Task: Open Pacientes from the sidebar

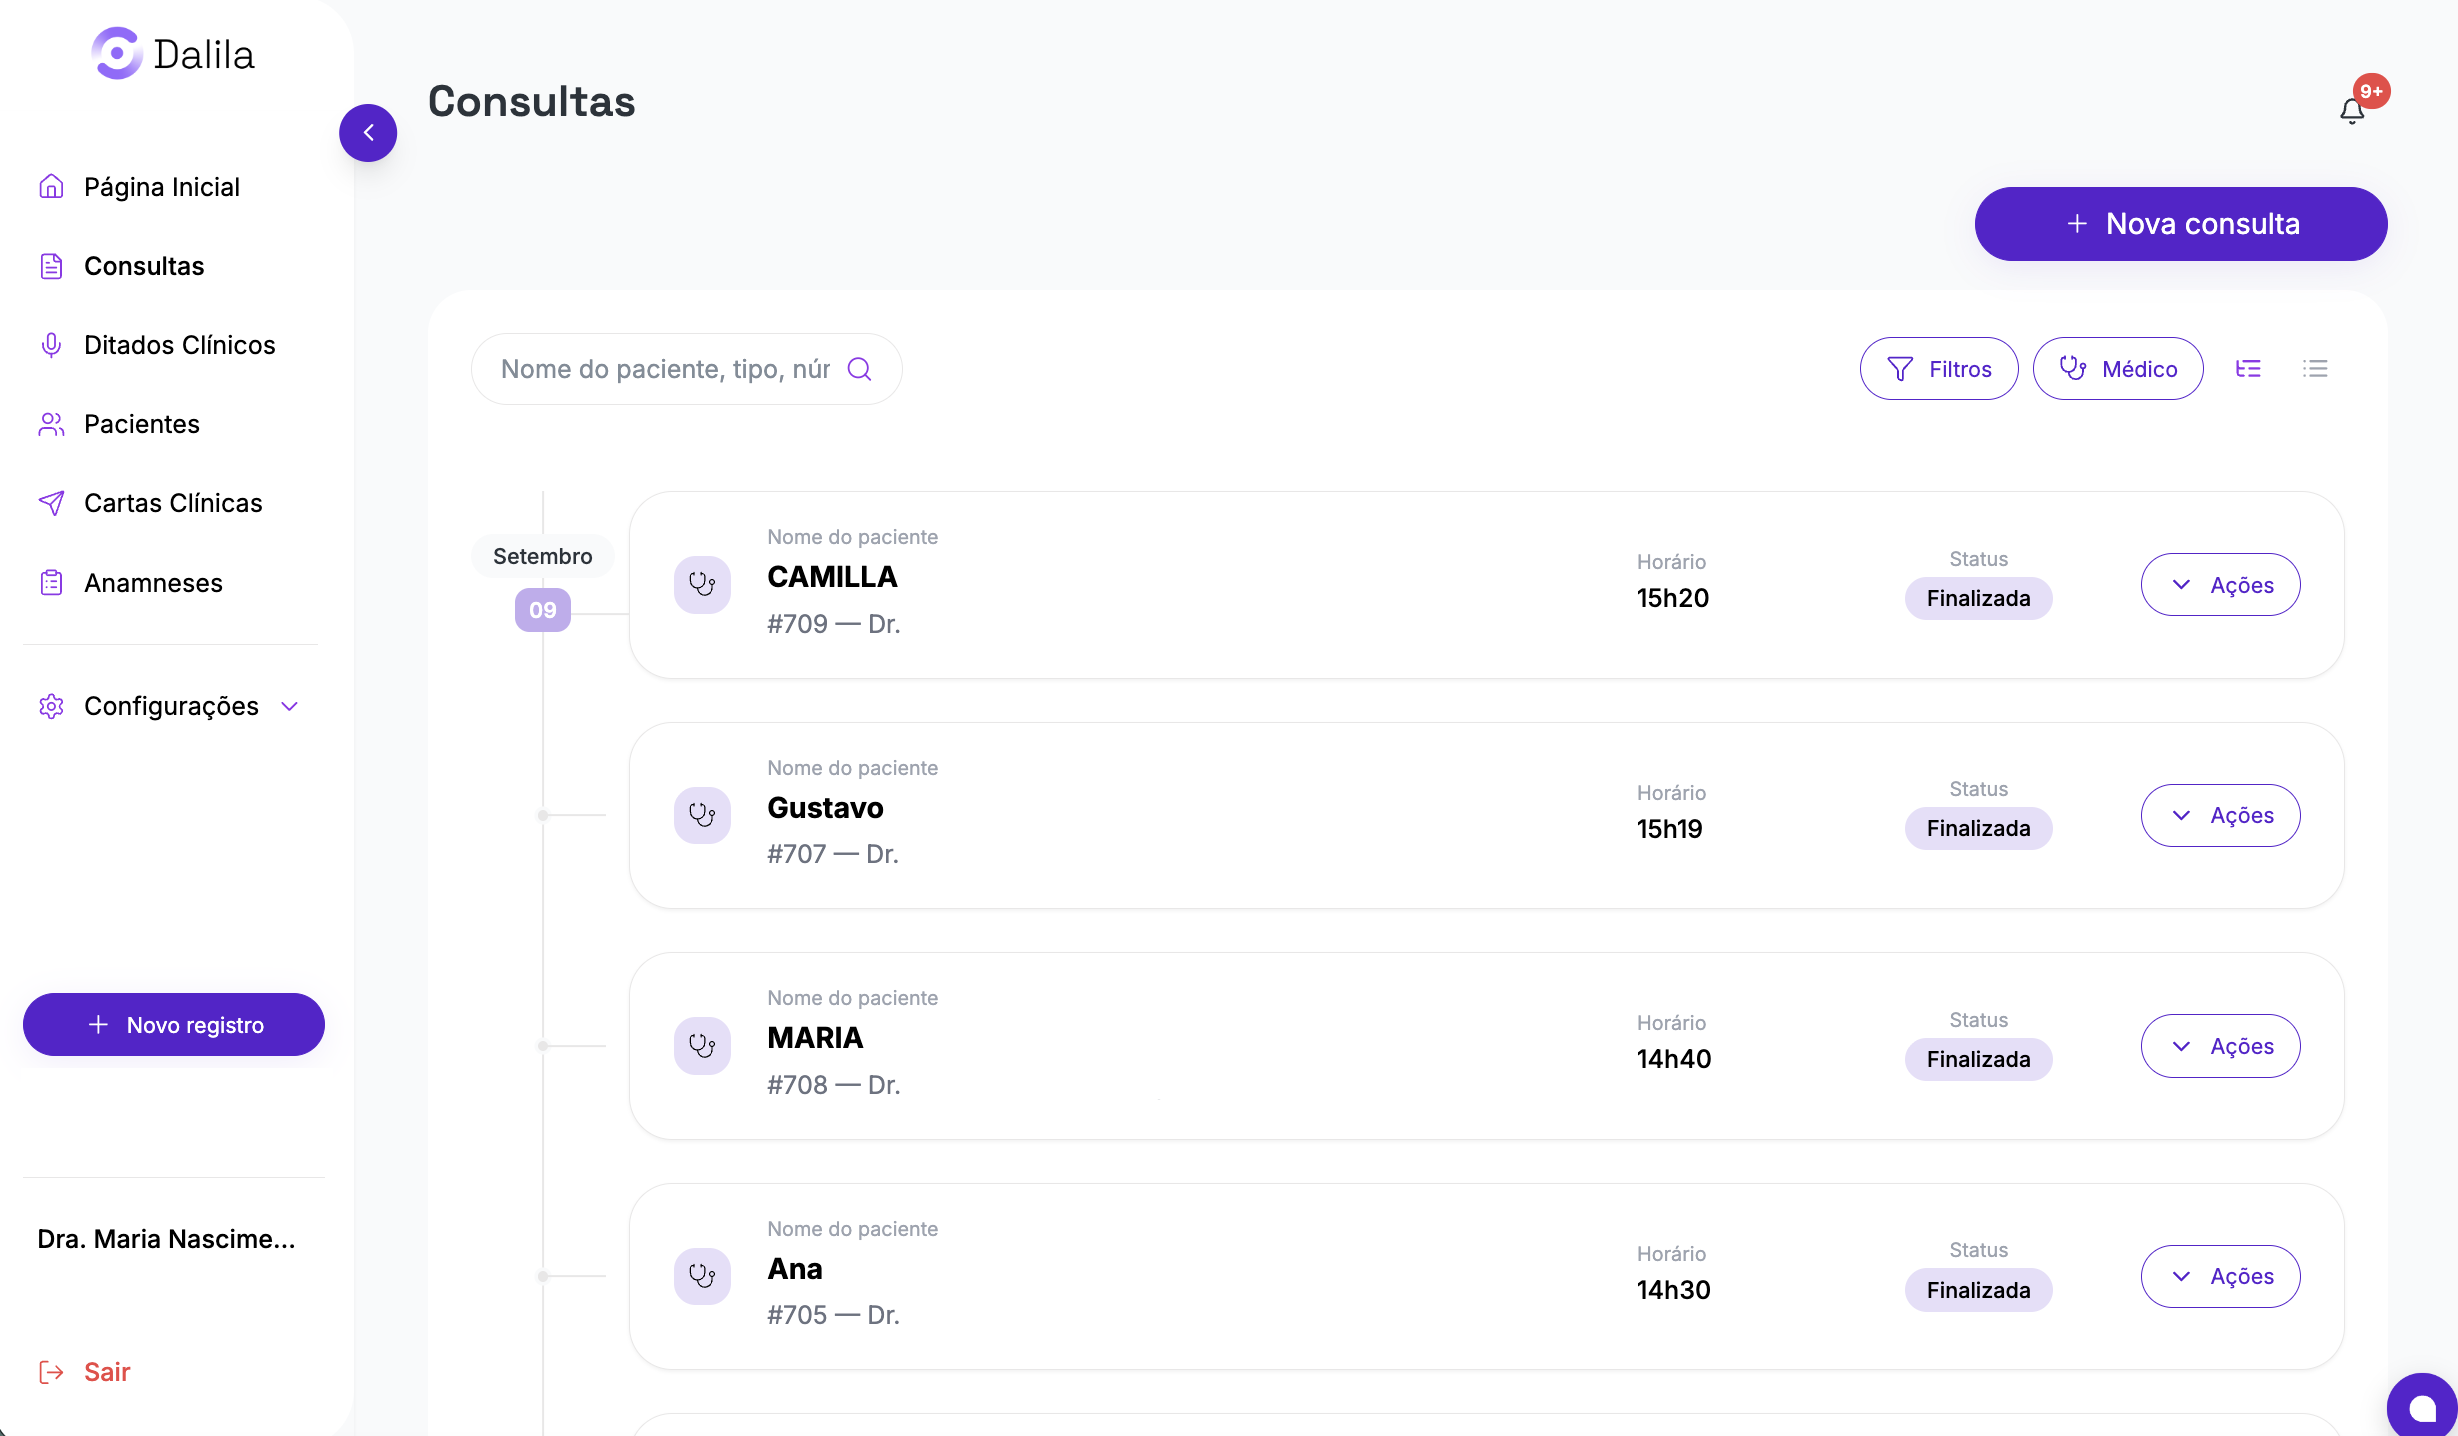Action: [x=142, y=424]
